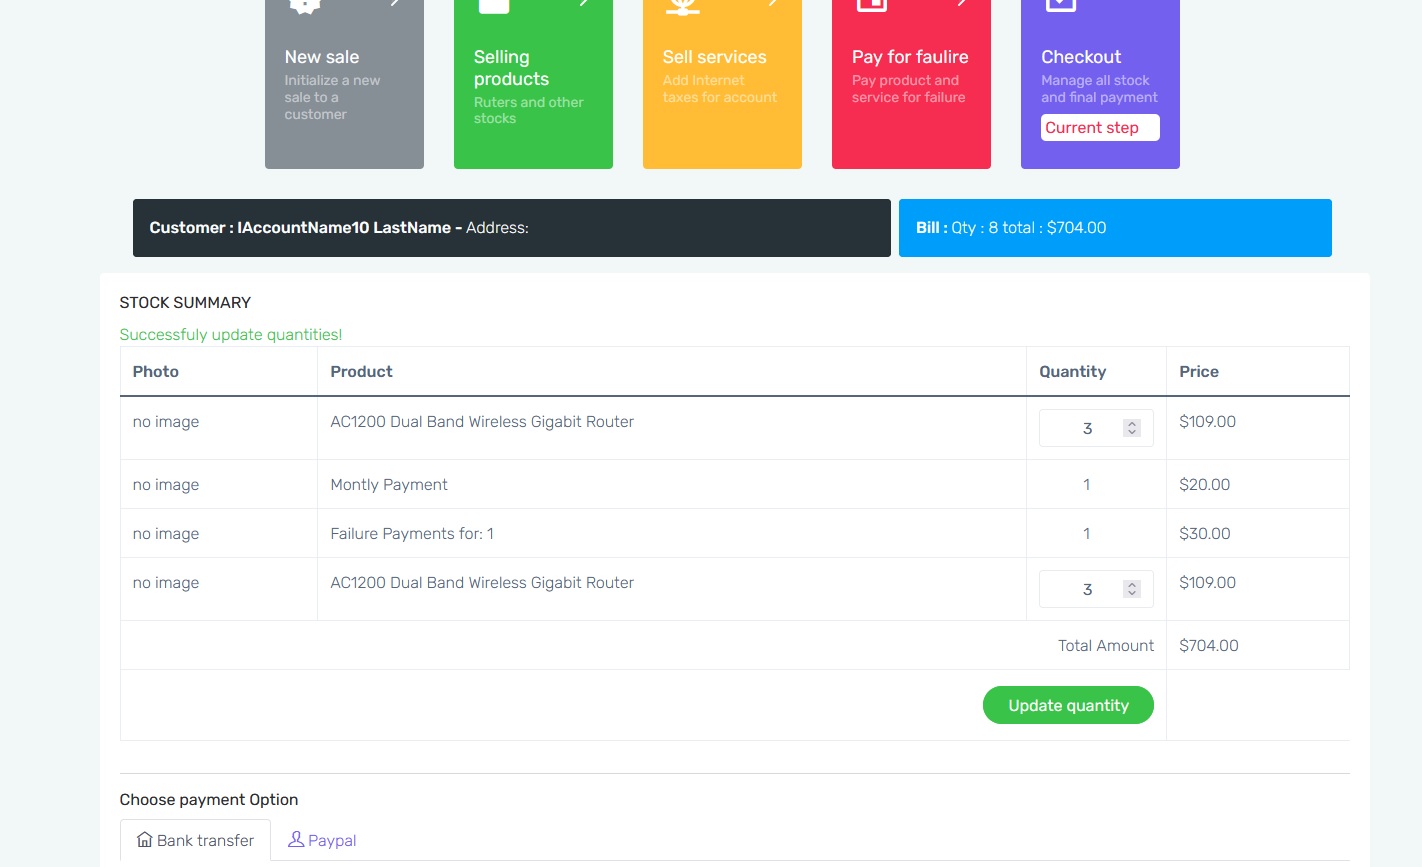Image resolution: width=1422 pixels, height=867 pixels.
Task: Click the Total Amount label
Action: coord(1106,645)
